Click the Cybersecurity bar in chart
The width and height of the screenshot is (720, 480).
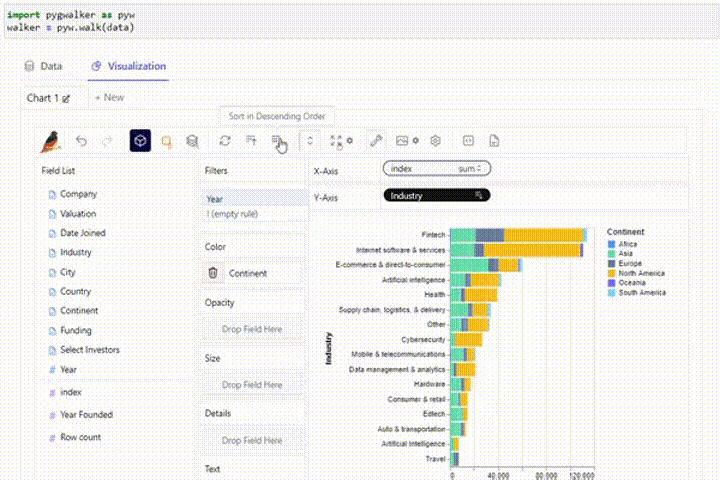click(466, 339)
